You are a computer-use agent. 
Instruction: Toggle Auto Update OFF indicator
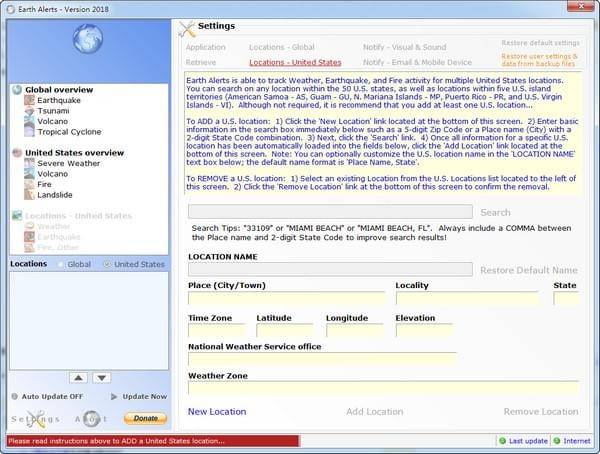[x=14, y=397]
